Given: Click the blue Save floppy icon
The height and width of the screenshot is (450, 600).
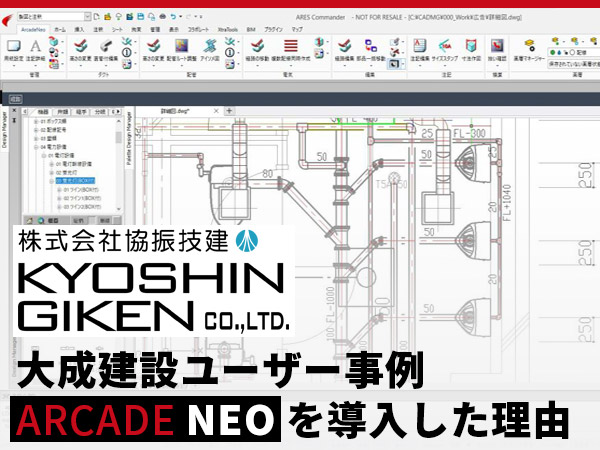Looking at the screenshot, I should (140, 17).
